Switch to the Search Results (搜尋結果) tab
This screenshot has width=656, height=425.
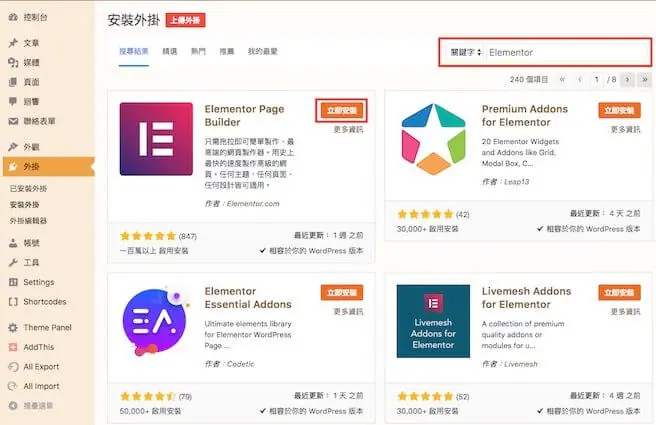pos(134,51)
